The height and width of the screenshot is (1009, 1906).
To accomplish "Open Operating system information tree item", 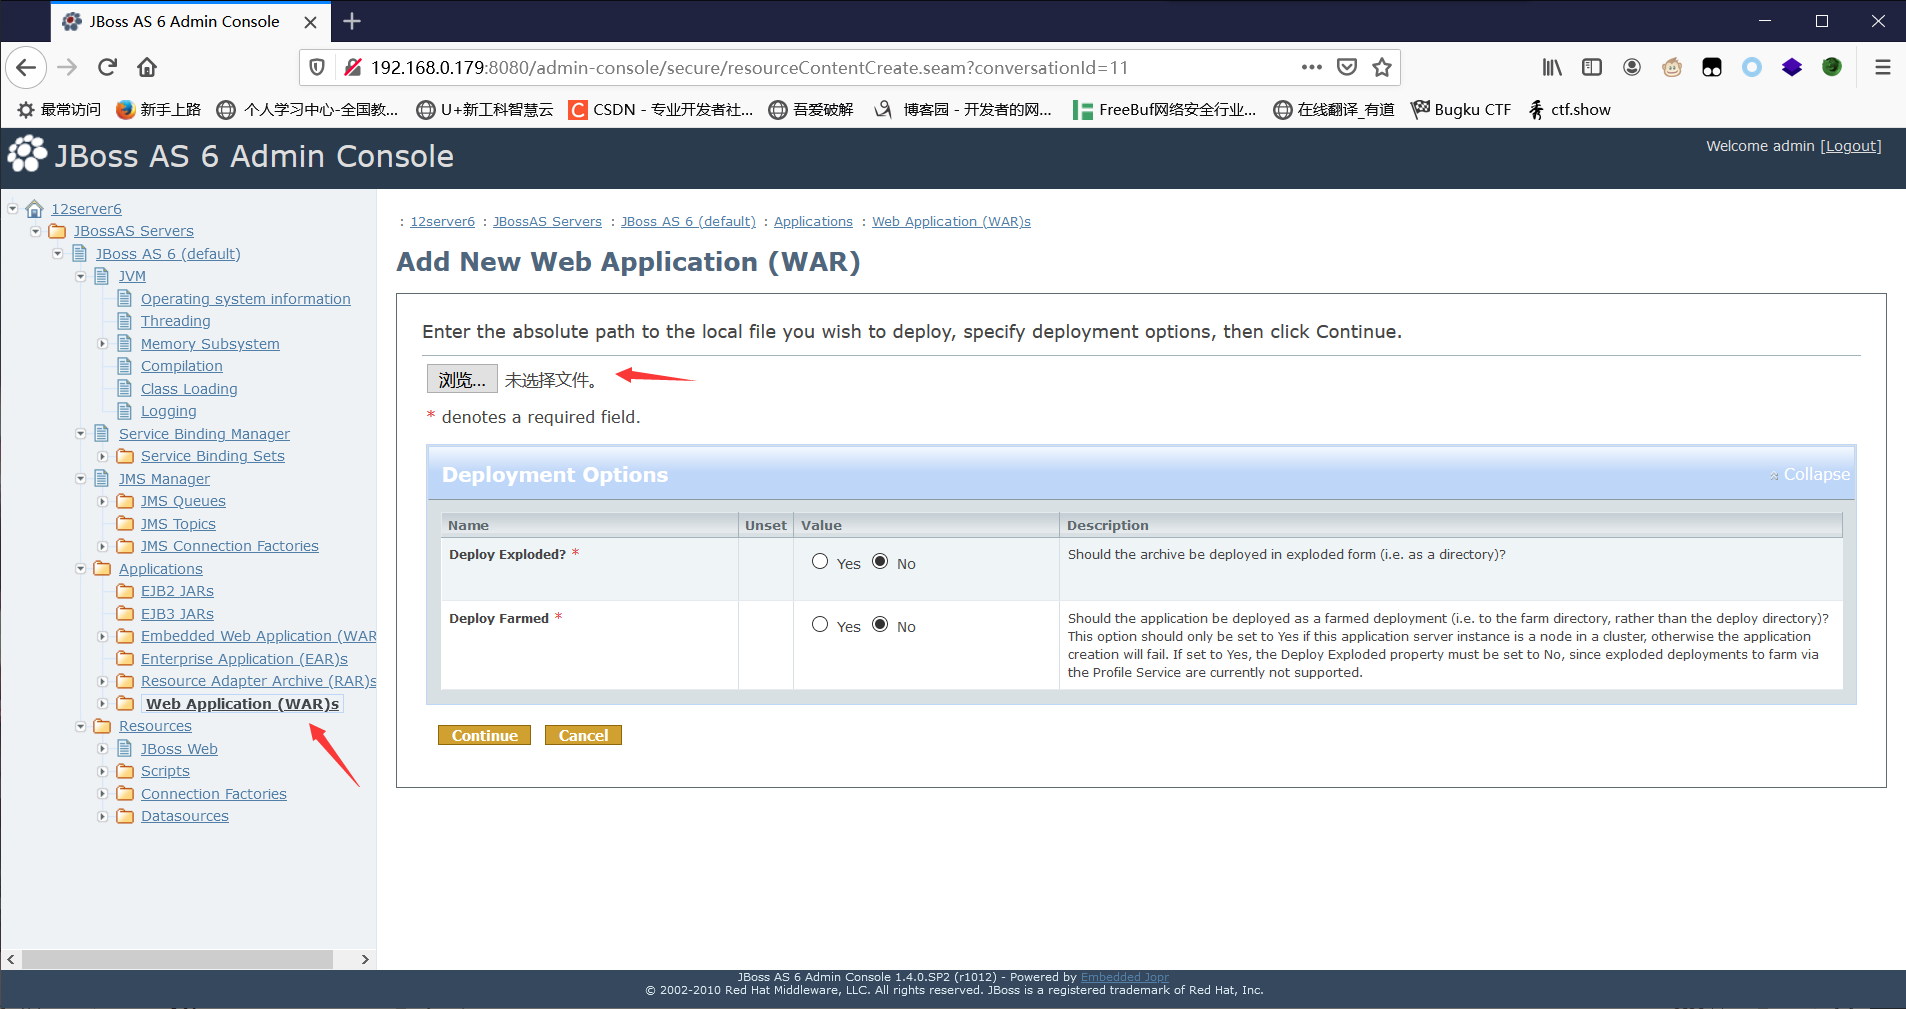I will (246, 299).
